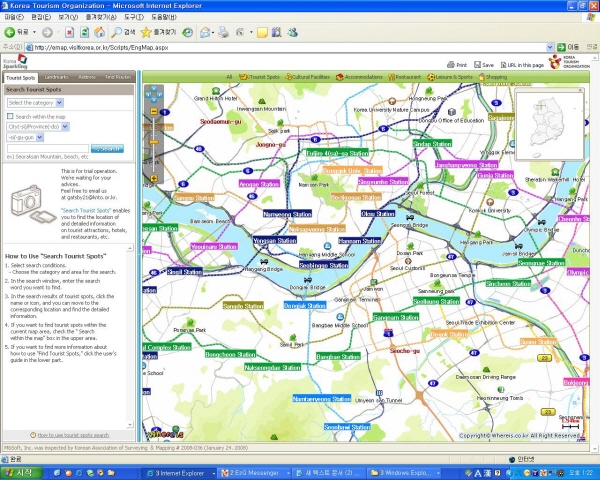Click the IE Back navigation button
Screen dimensions: 600x480
pos(12,32)
